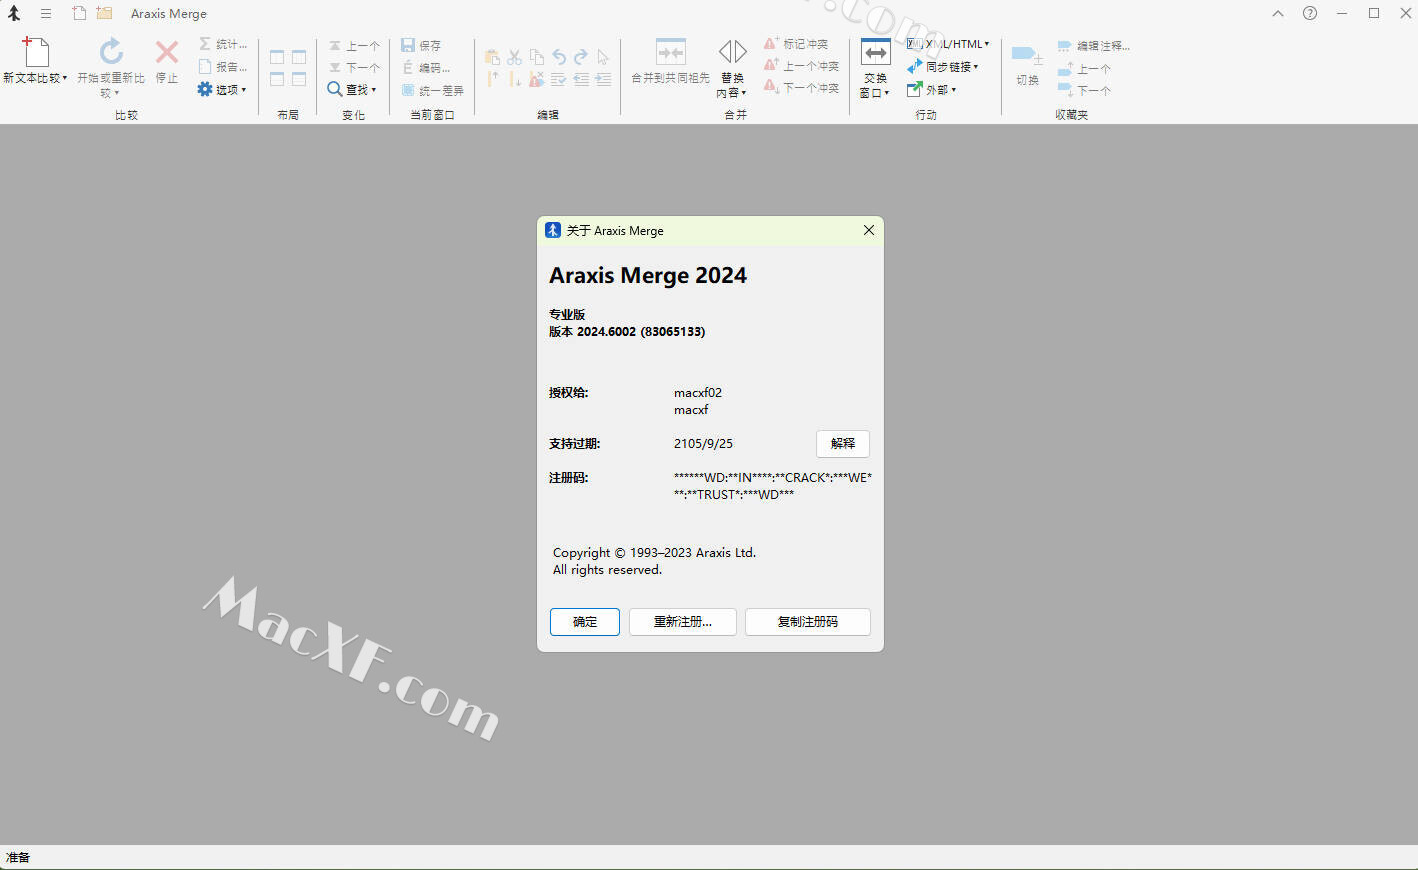1418x870 pixels.
Task: Click the red Stop (停止) icon
Action: (167, 52)
